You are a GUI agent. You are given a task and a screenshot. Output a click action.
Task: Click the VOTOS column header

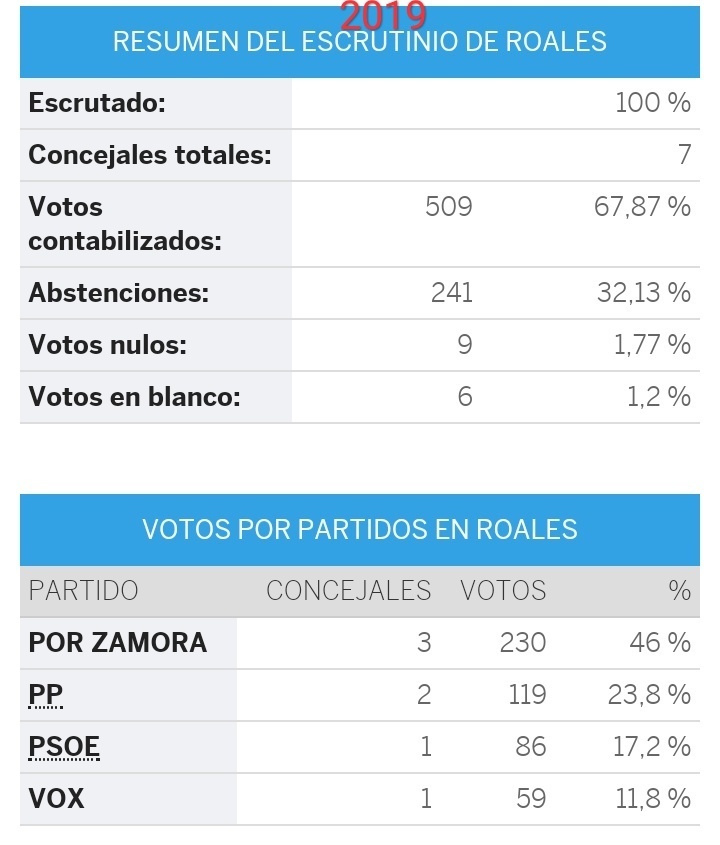pos(503,590)
